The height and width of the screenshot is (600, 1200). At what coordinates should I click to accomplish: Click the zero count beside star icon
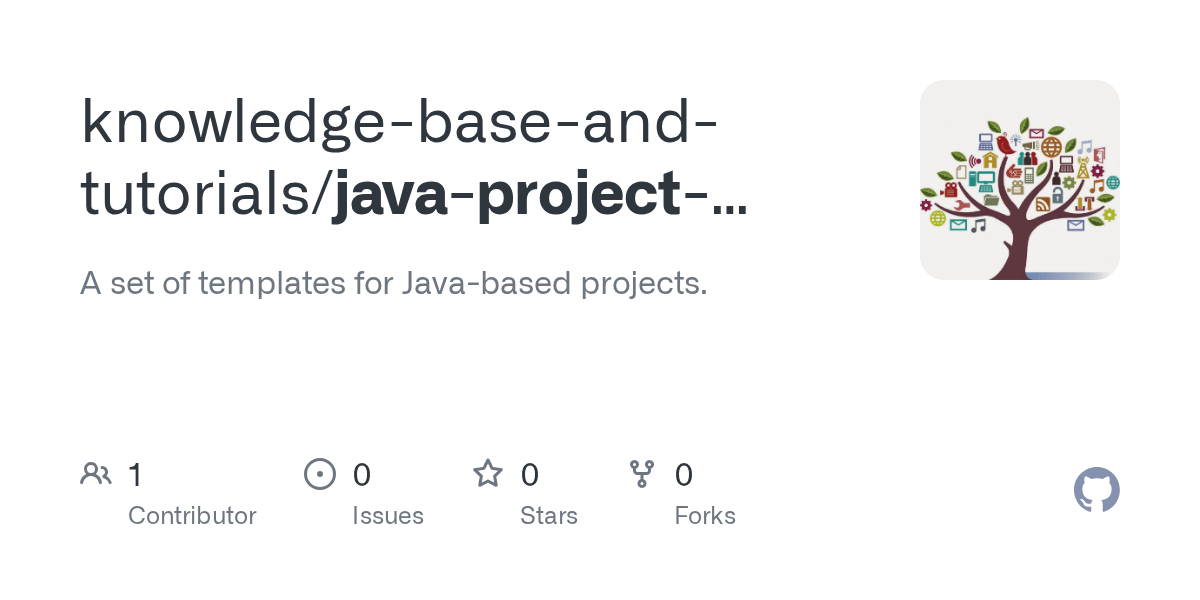530,475
